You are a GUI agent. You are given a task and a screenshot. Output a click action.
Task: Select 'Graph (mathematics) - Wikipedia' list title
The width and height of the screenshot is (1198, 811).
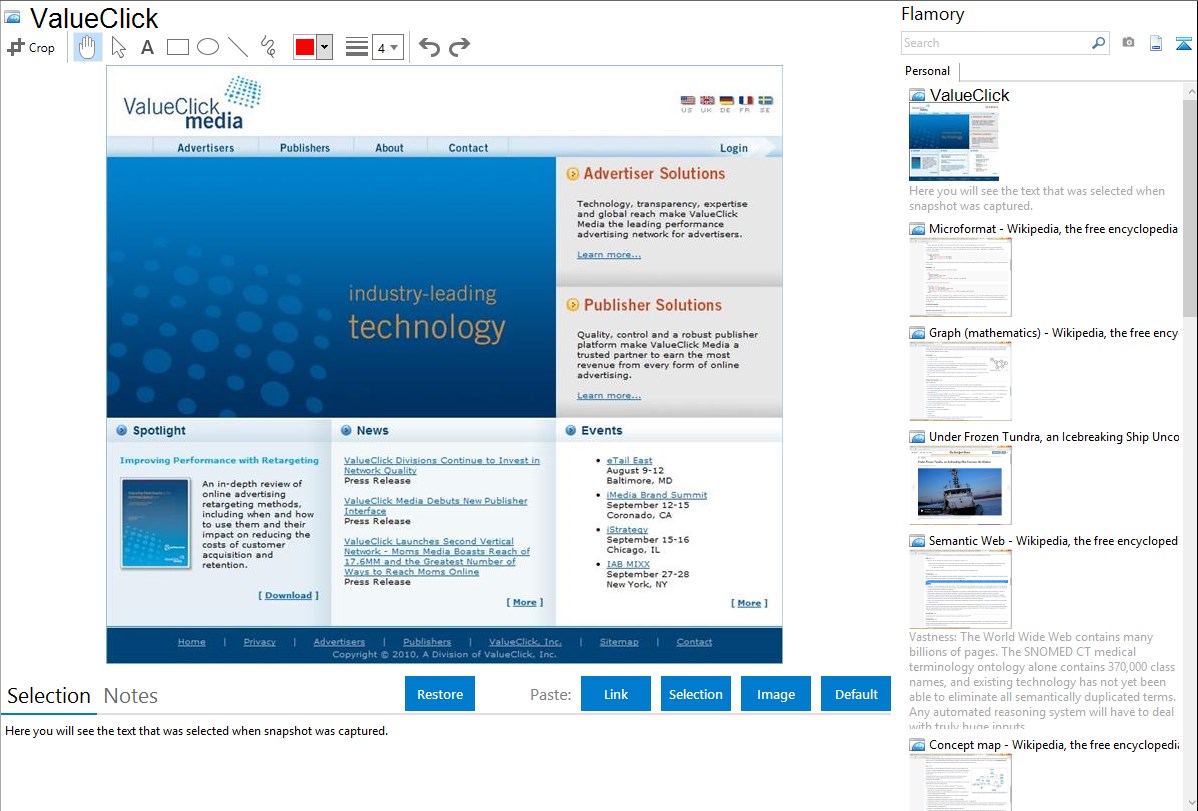1053,333
